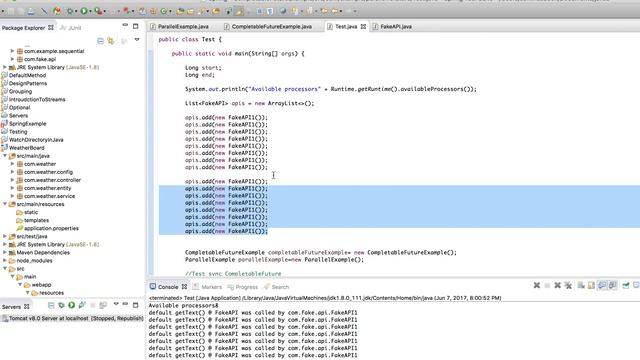
Task: Select Tomcat v8.0 Server at localhost
Action: click(x=72, y=318)
